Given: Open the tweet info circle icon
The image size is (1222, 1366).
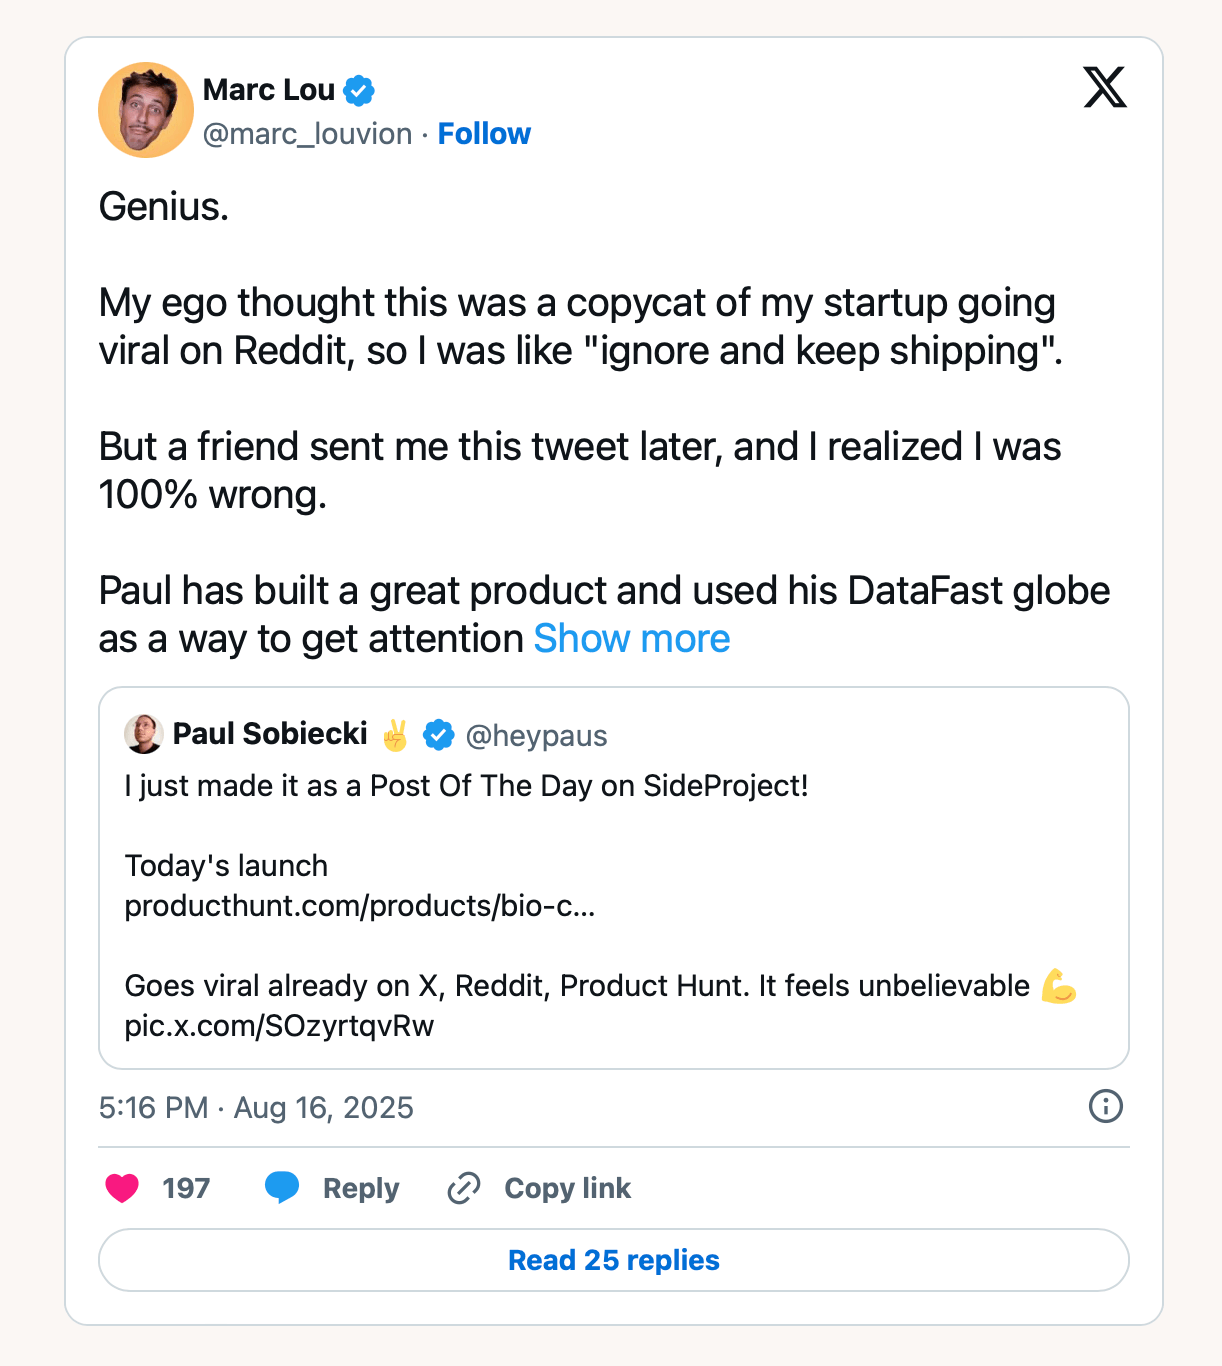Looking at the screenshot, I should pos(1105,1107).
